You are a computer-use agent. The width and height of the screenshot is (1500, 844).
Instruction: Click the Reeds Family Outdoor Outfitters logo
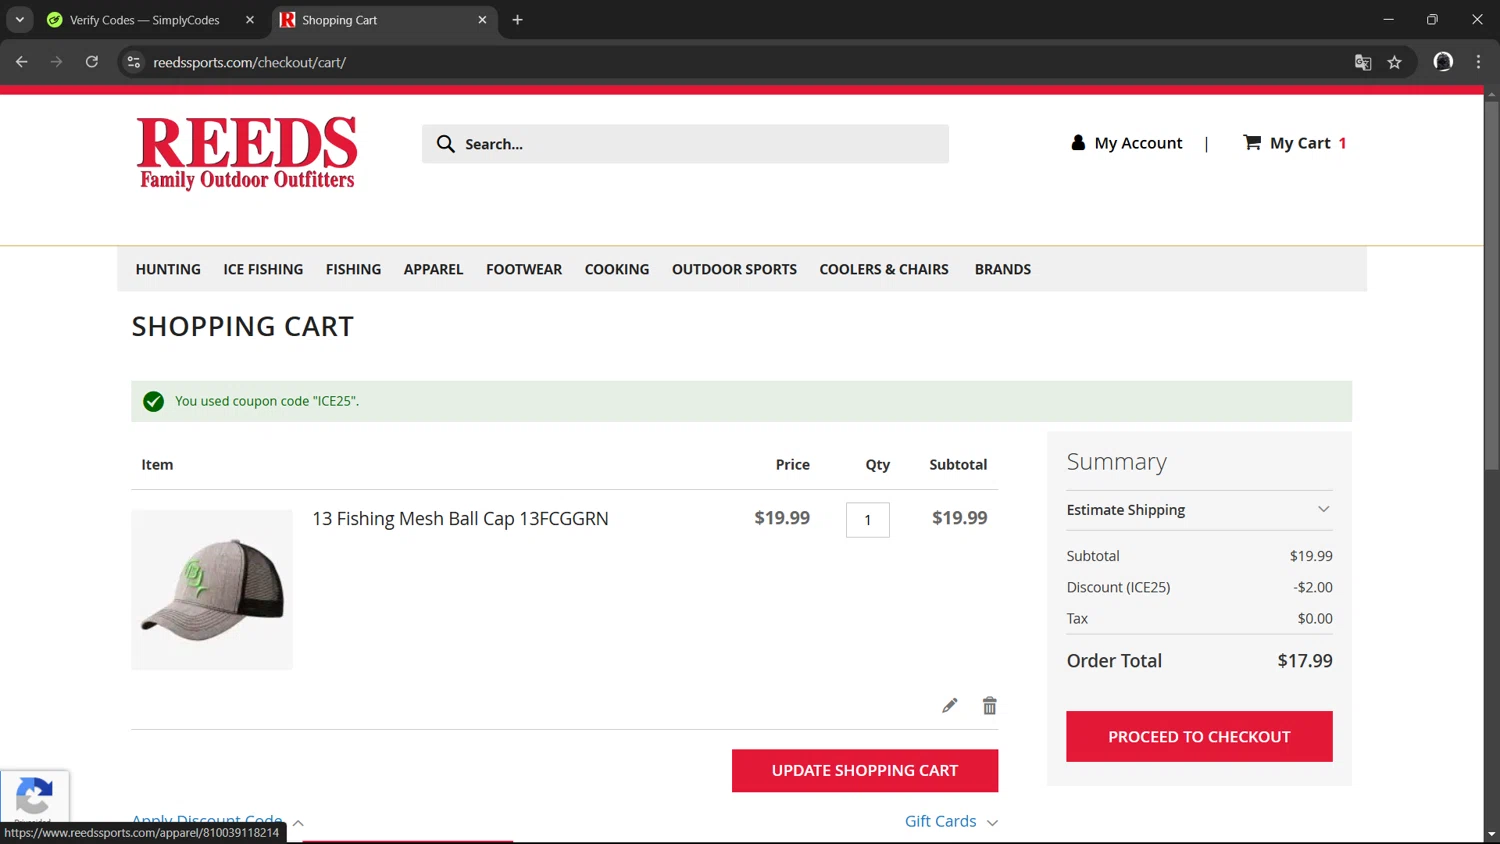pyautogui.click(x=247, y=152)
